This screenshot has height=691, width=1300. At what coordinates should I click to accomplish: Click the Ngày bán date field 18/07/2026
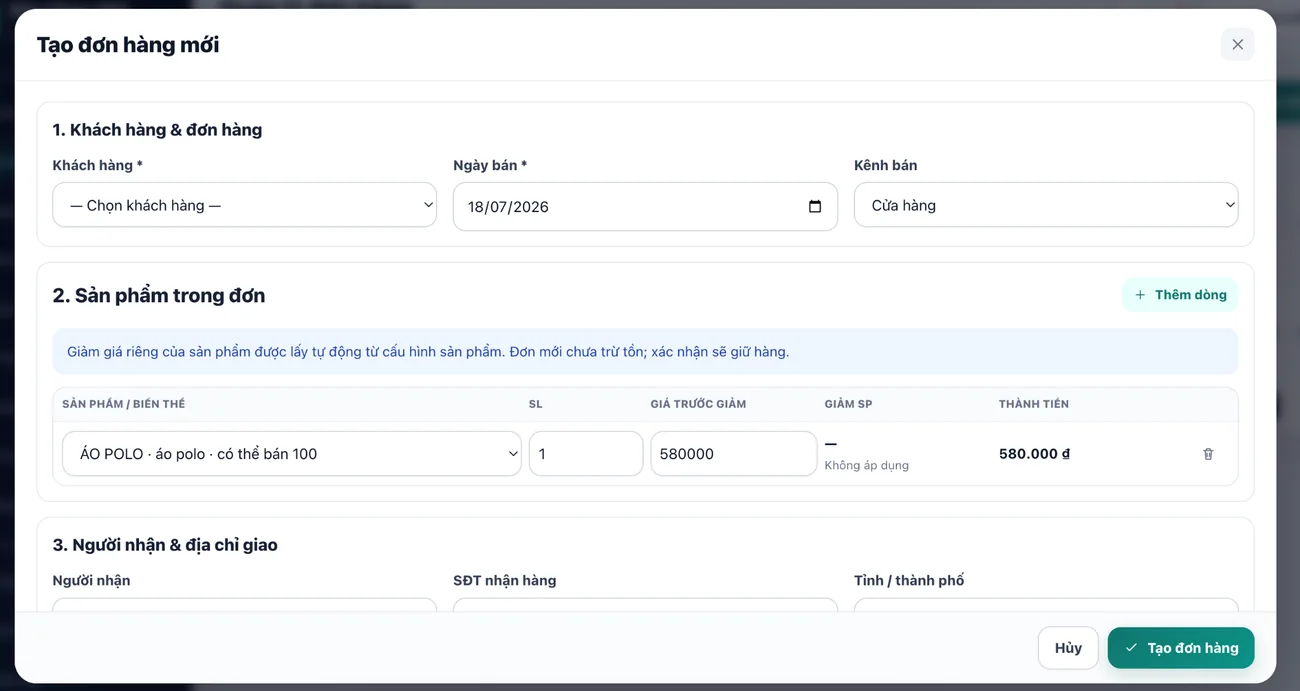[x=645, y=207]
